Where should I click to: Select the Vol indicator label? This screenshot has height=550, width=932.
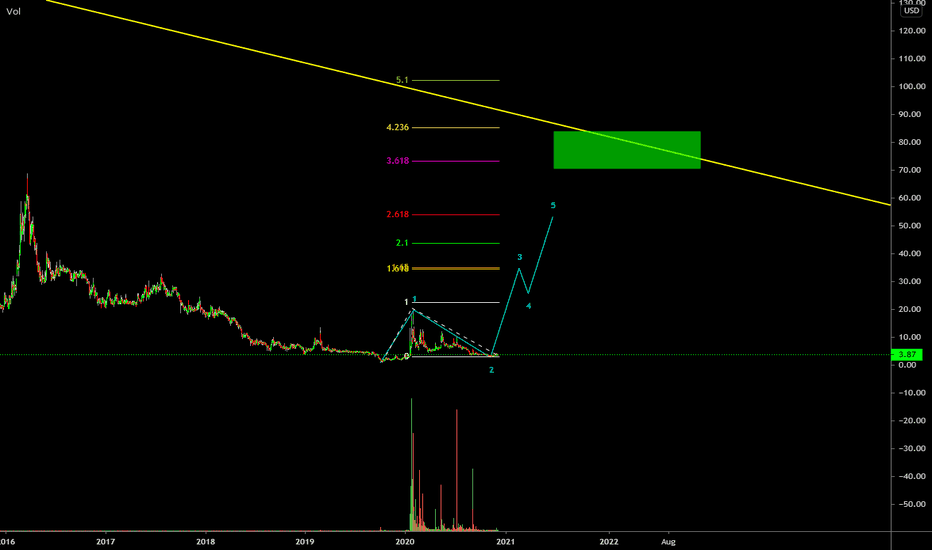13,11
